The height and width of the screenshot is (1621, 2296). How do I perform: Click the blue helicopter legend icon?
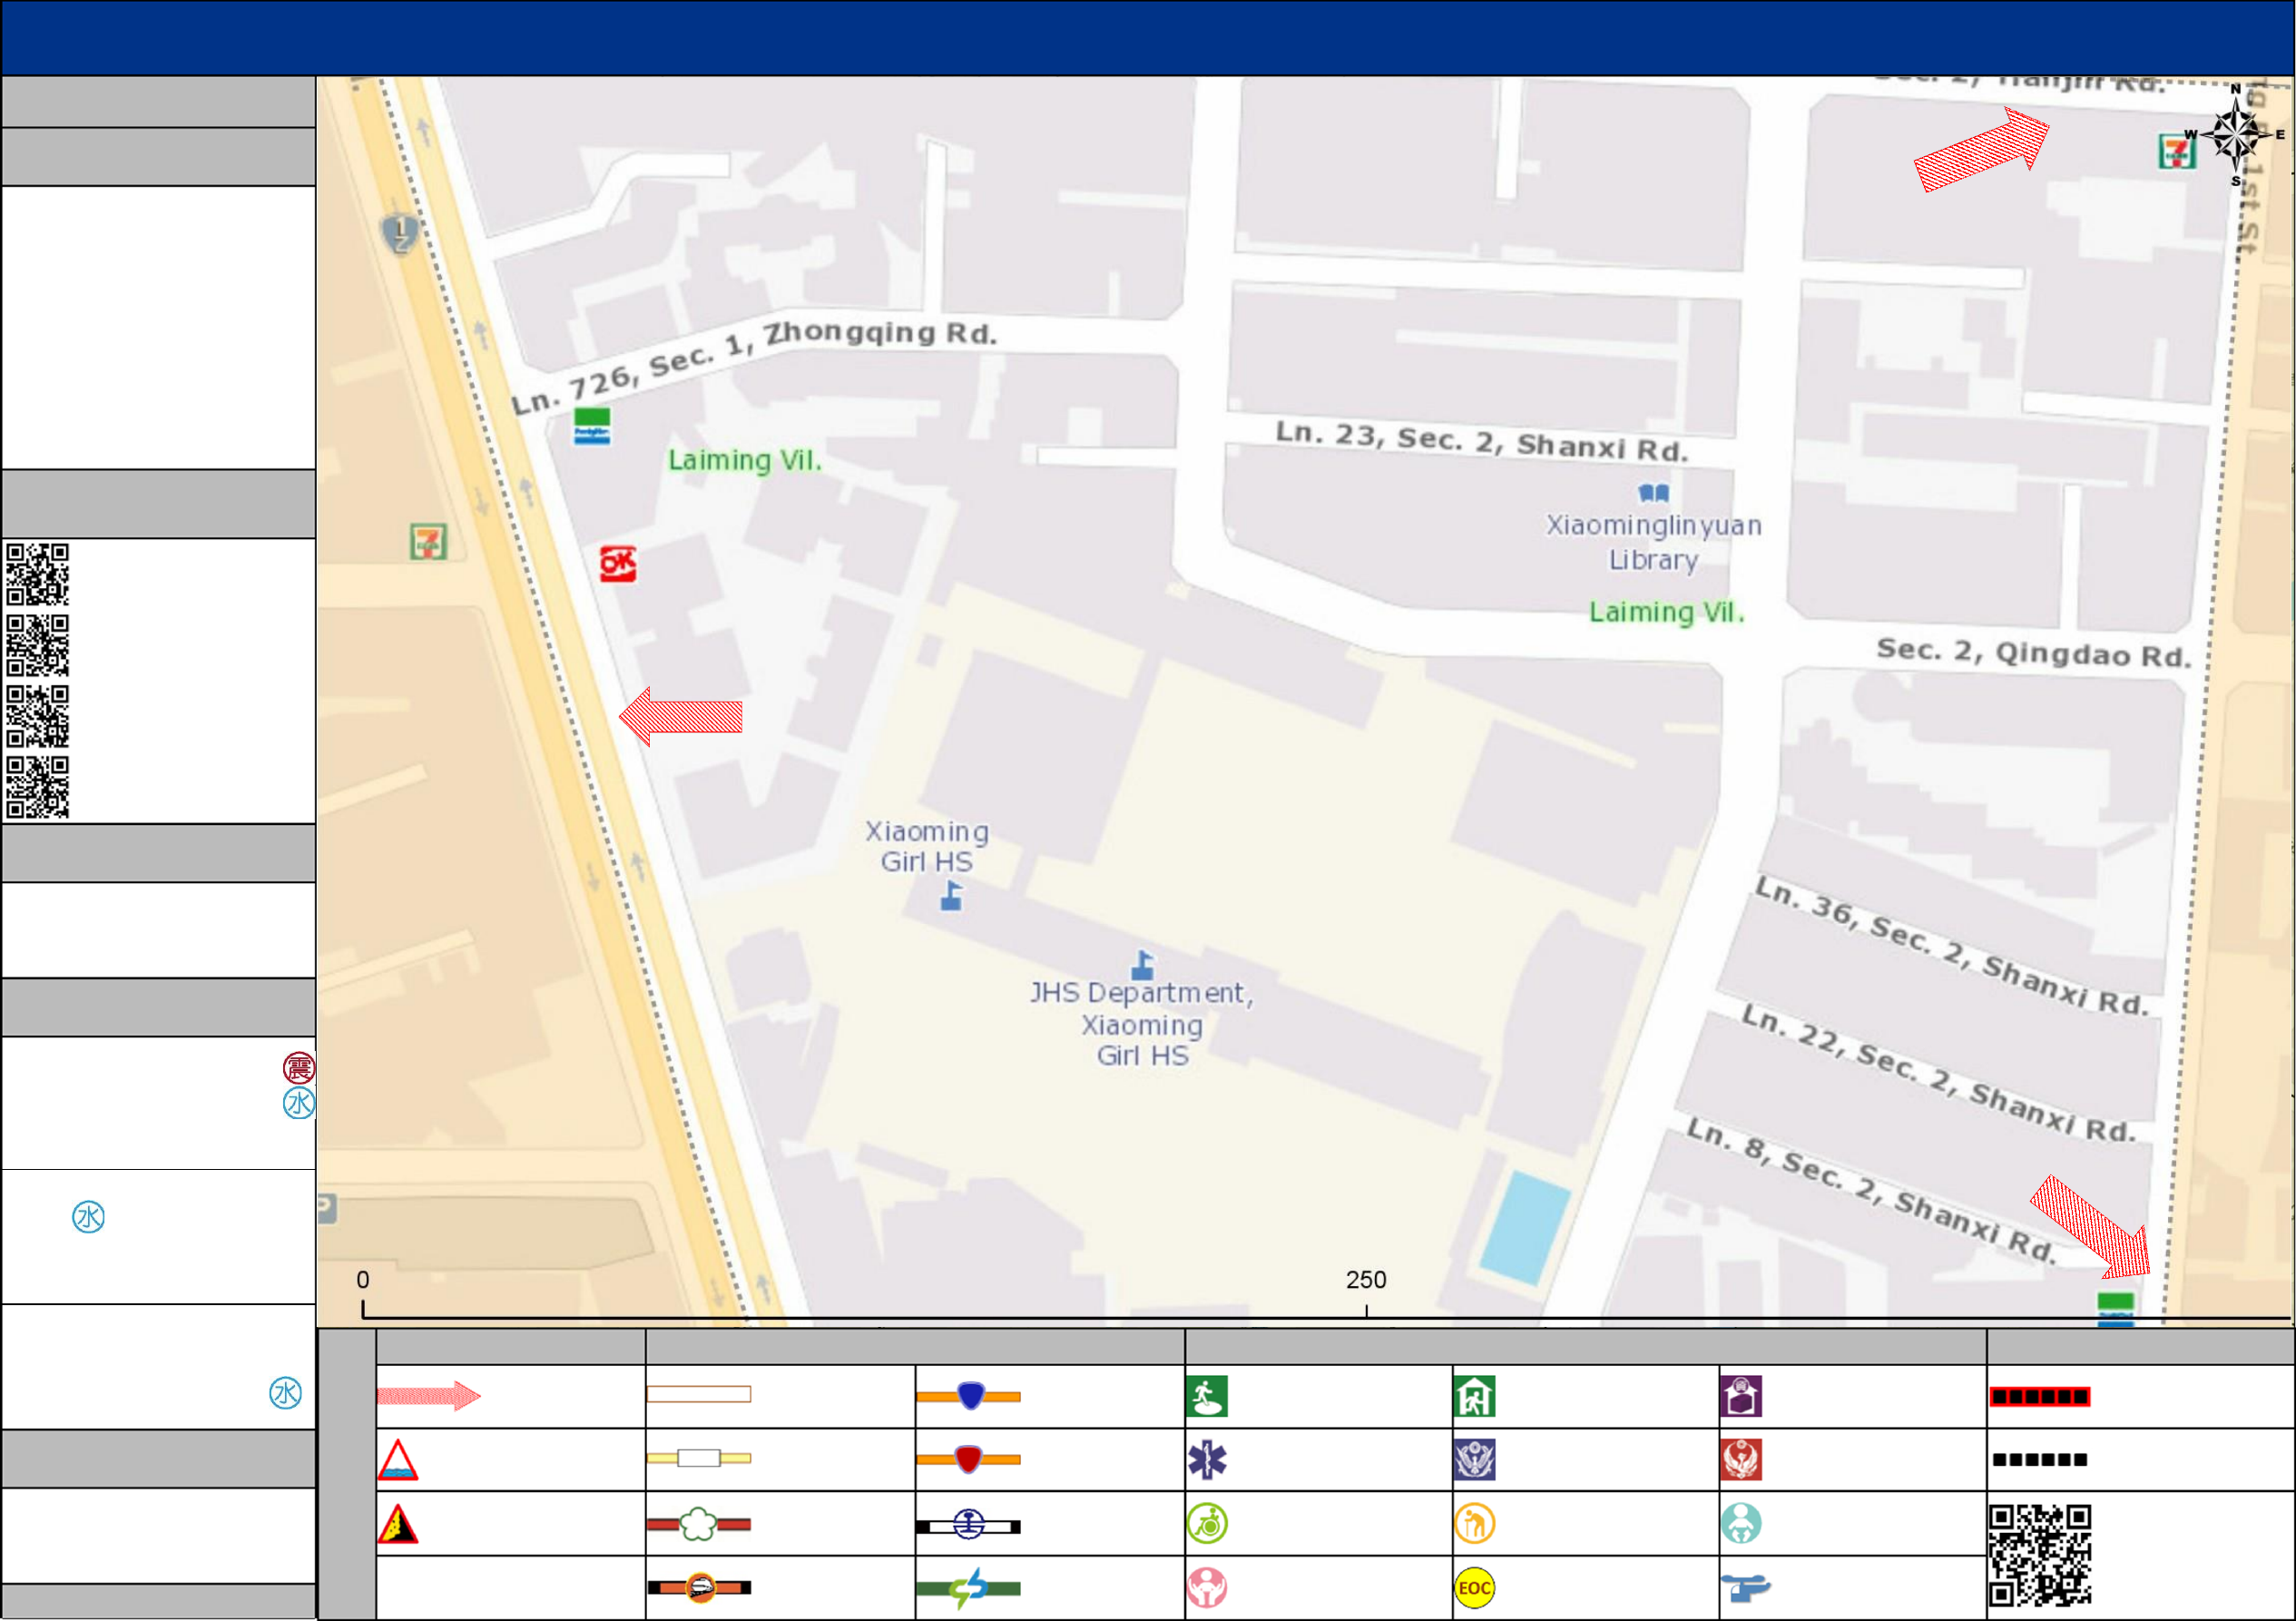[1745, 1588]
